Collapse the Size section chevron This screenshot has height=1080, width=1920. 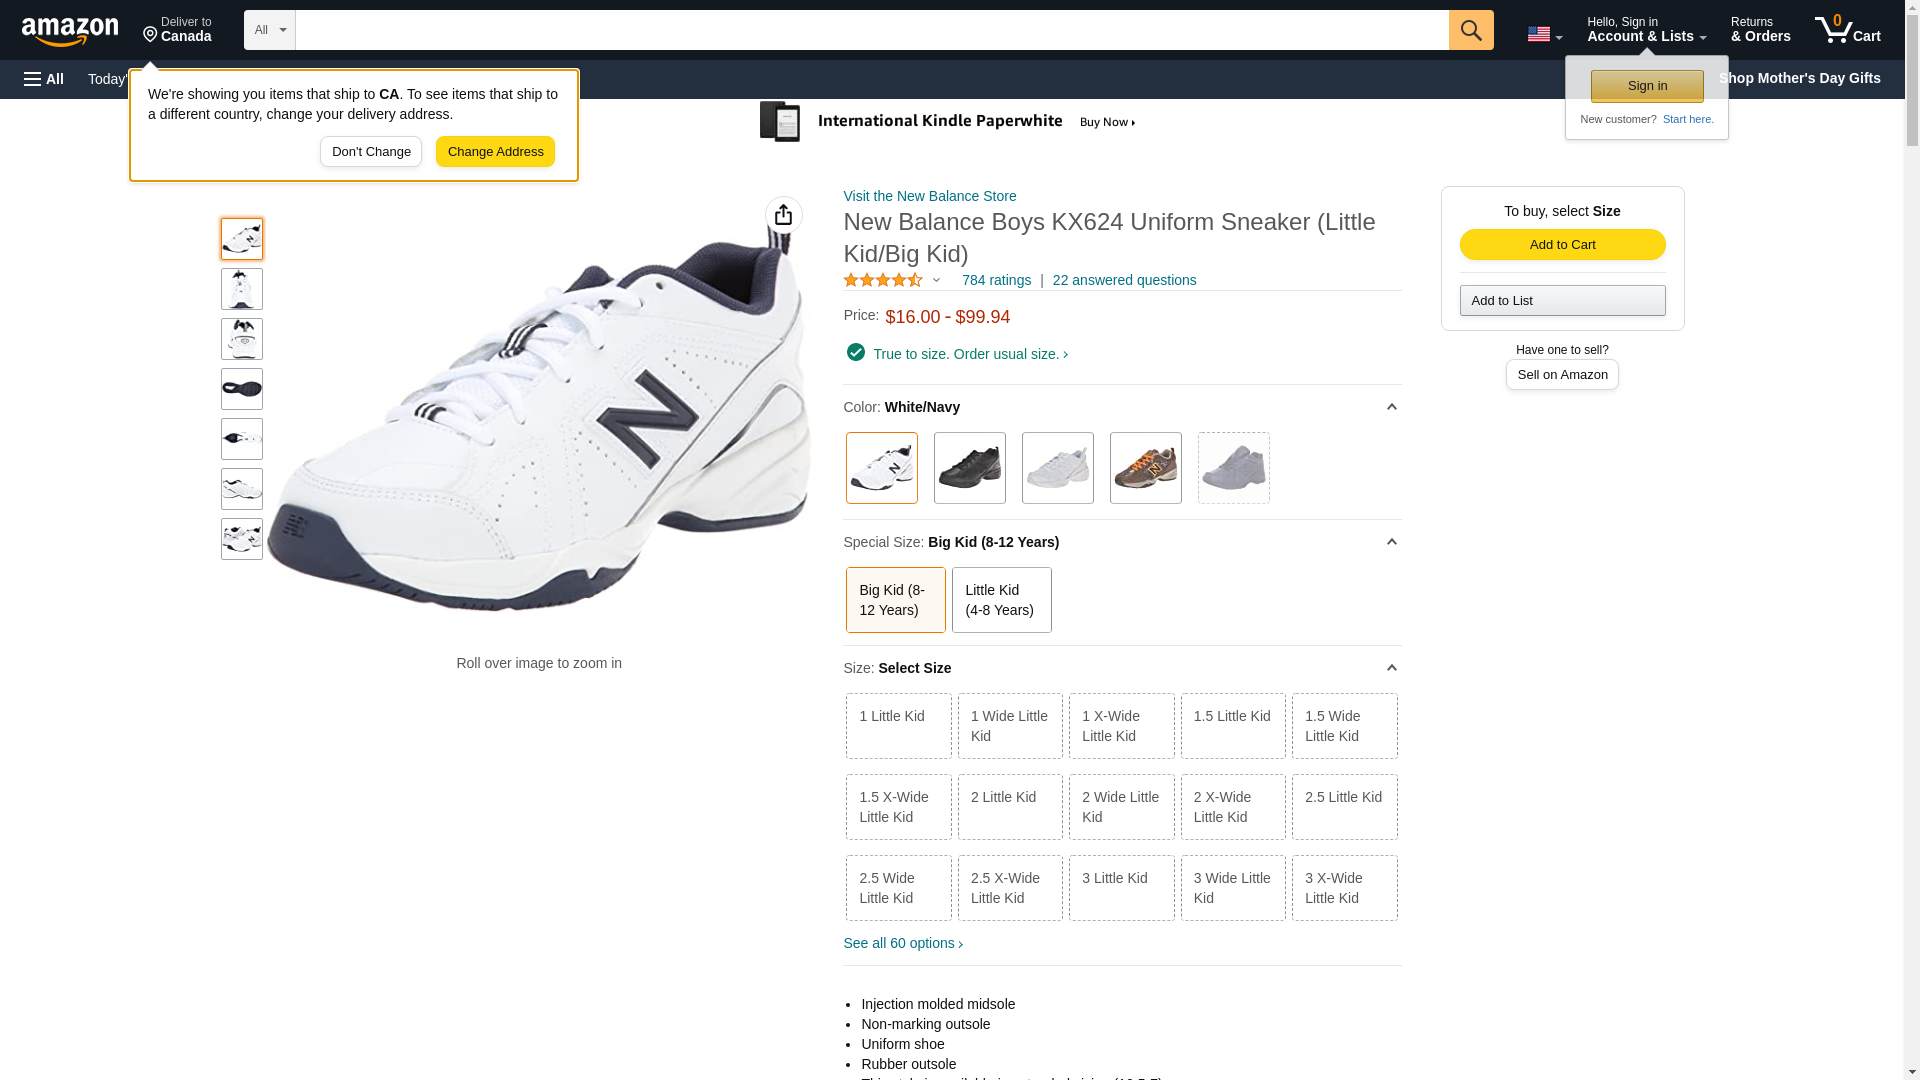click(1391, 668)
